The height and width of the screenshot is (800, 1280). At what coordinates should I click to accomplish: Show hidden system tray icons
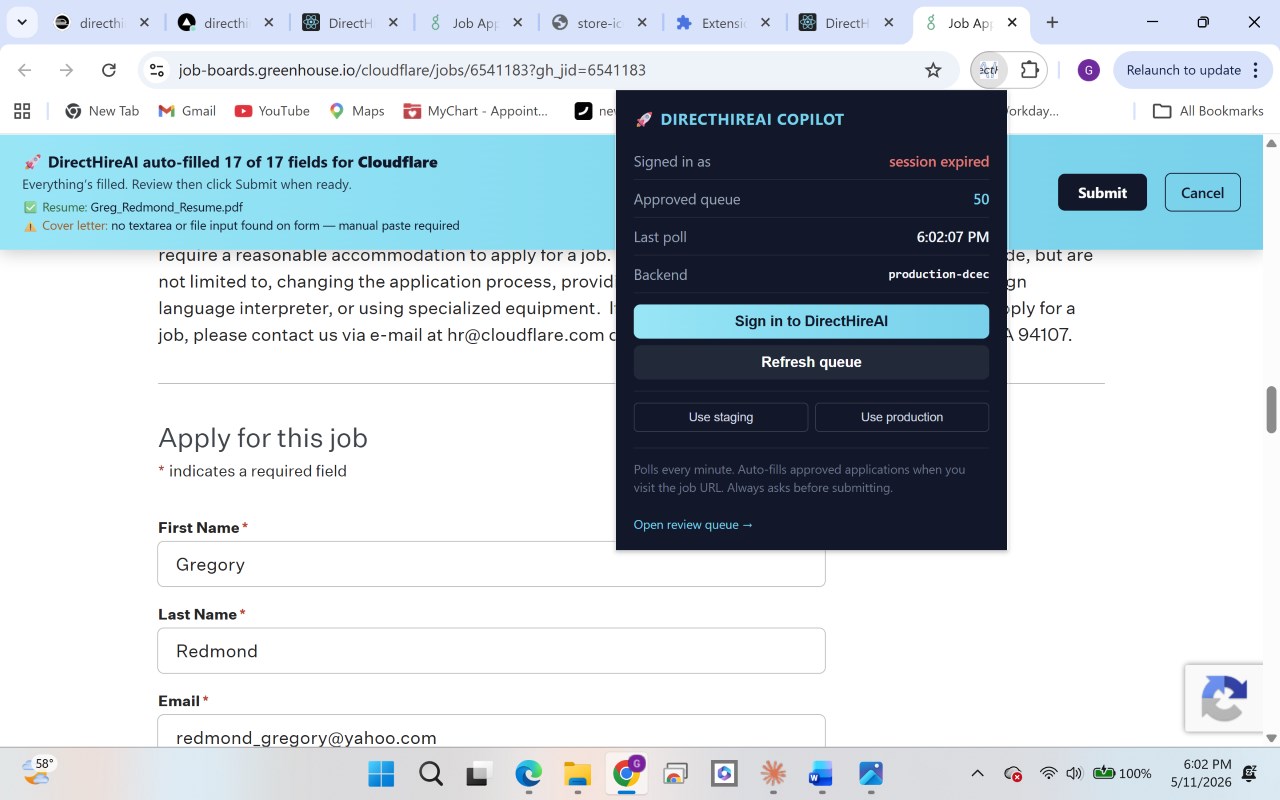coord(978,773)
